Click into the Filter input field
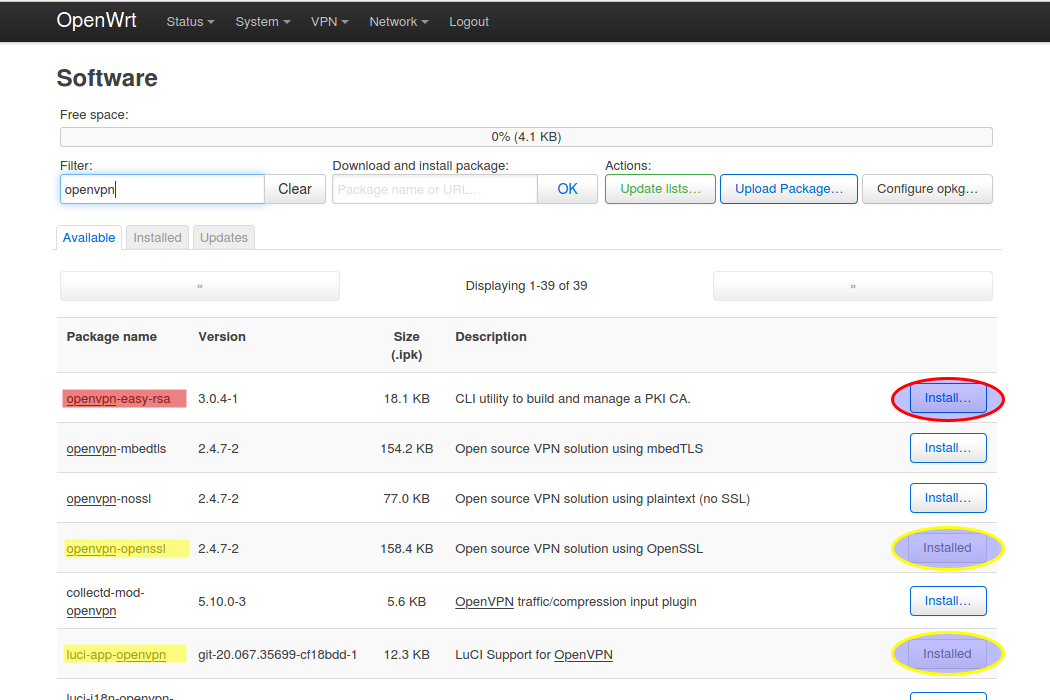 (x=162, y=189)
